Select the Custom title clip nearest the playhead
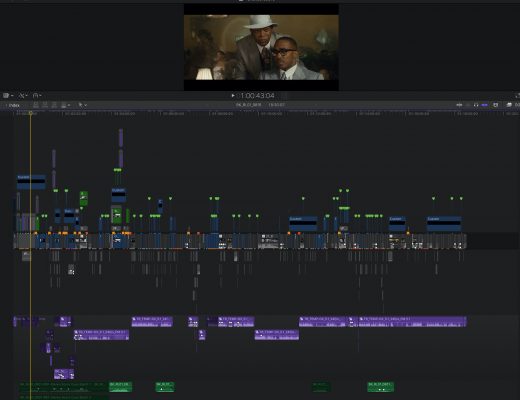Viewport: 520px width, 400px height. 31,182
